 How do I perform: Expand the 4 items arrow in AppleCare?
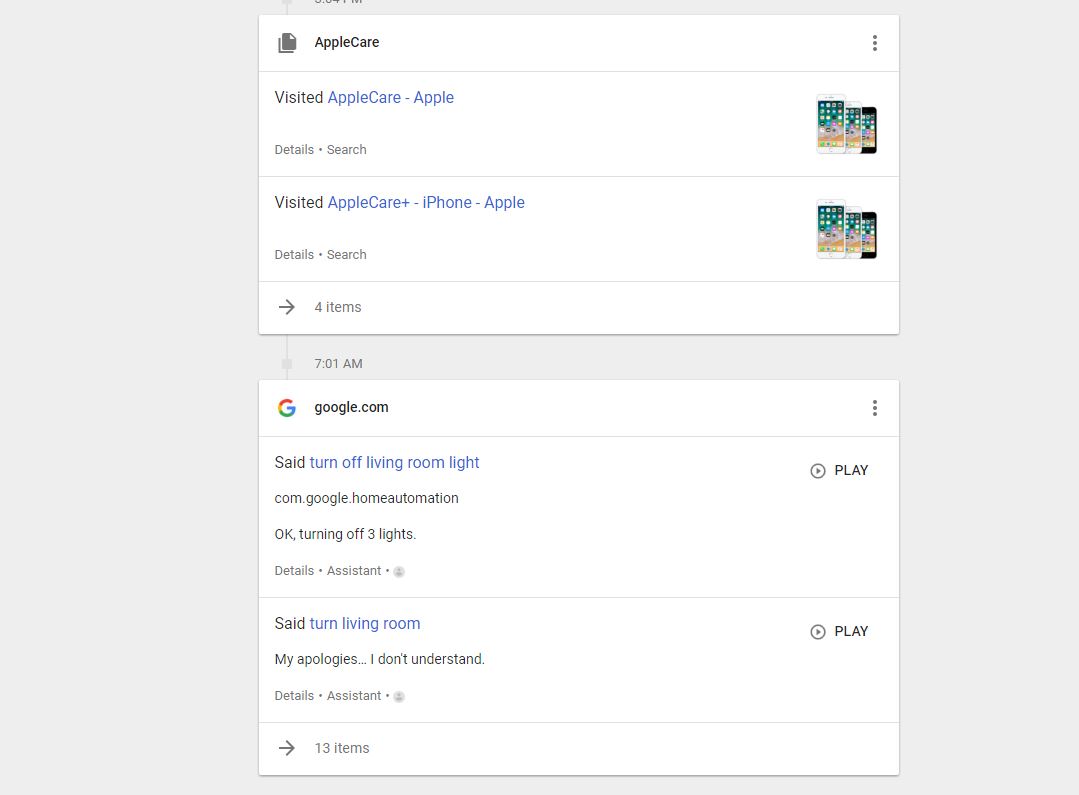click(x=287, y=307)
